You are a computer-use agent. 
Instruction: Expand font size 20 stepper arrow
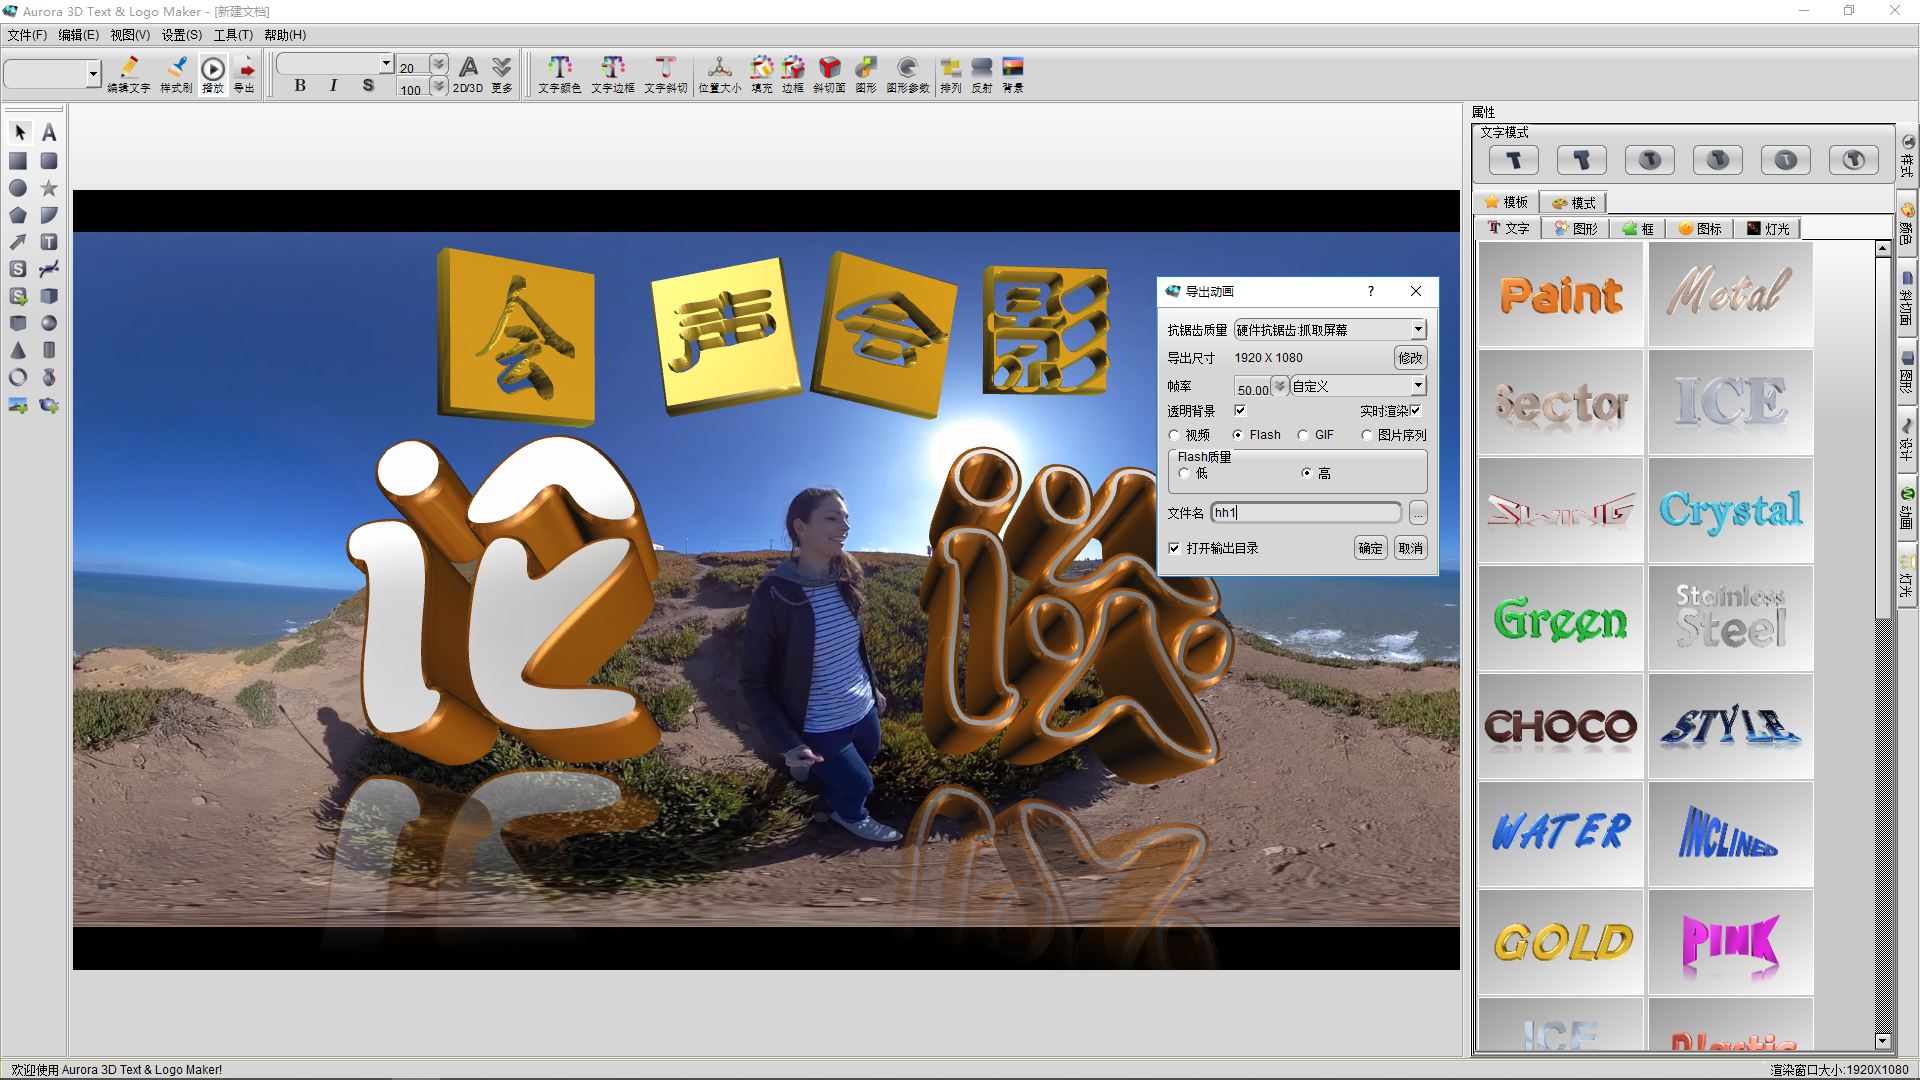[x=438, y=65]
